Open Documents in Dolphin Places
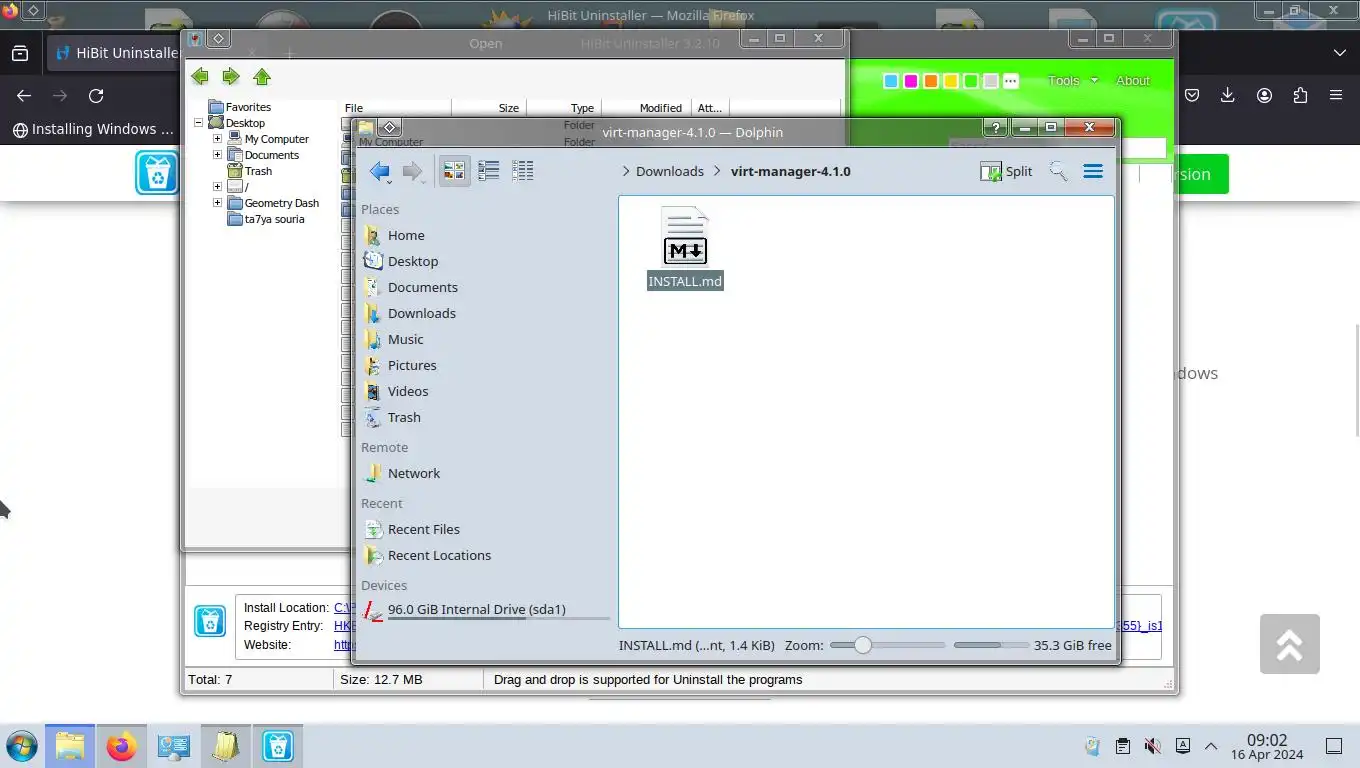 pyautogui.click(x=423, y=287)
